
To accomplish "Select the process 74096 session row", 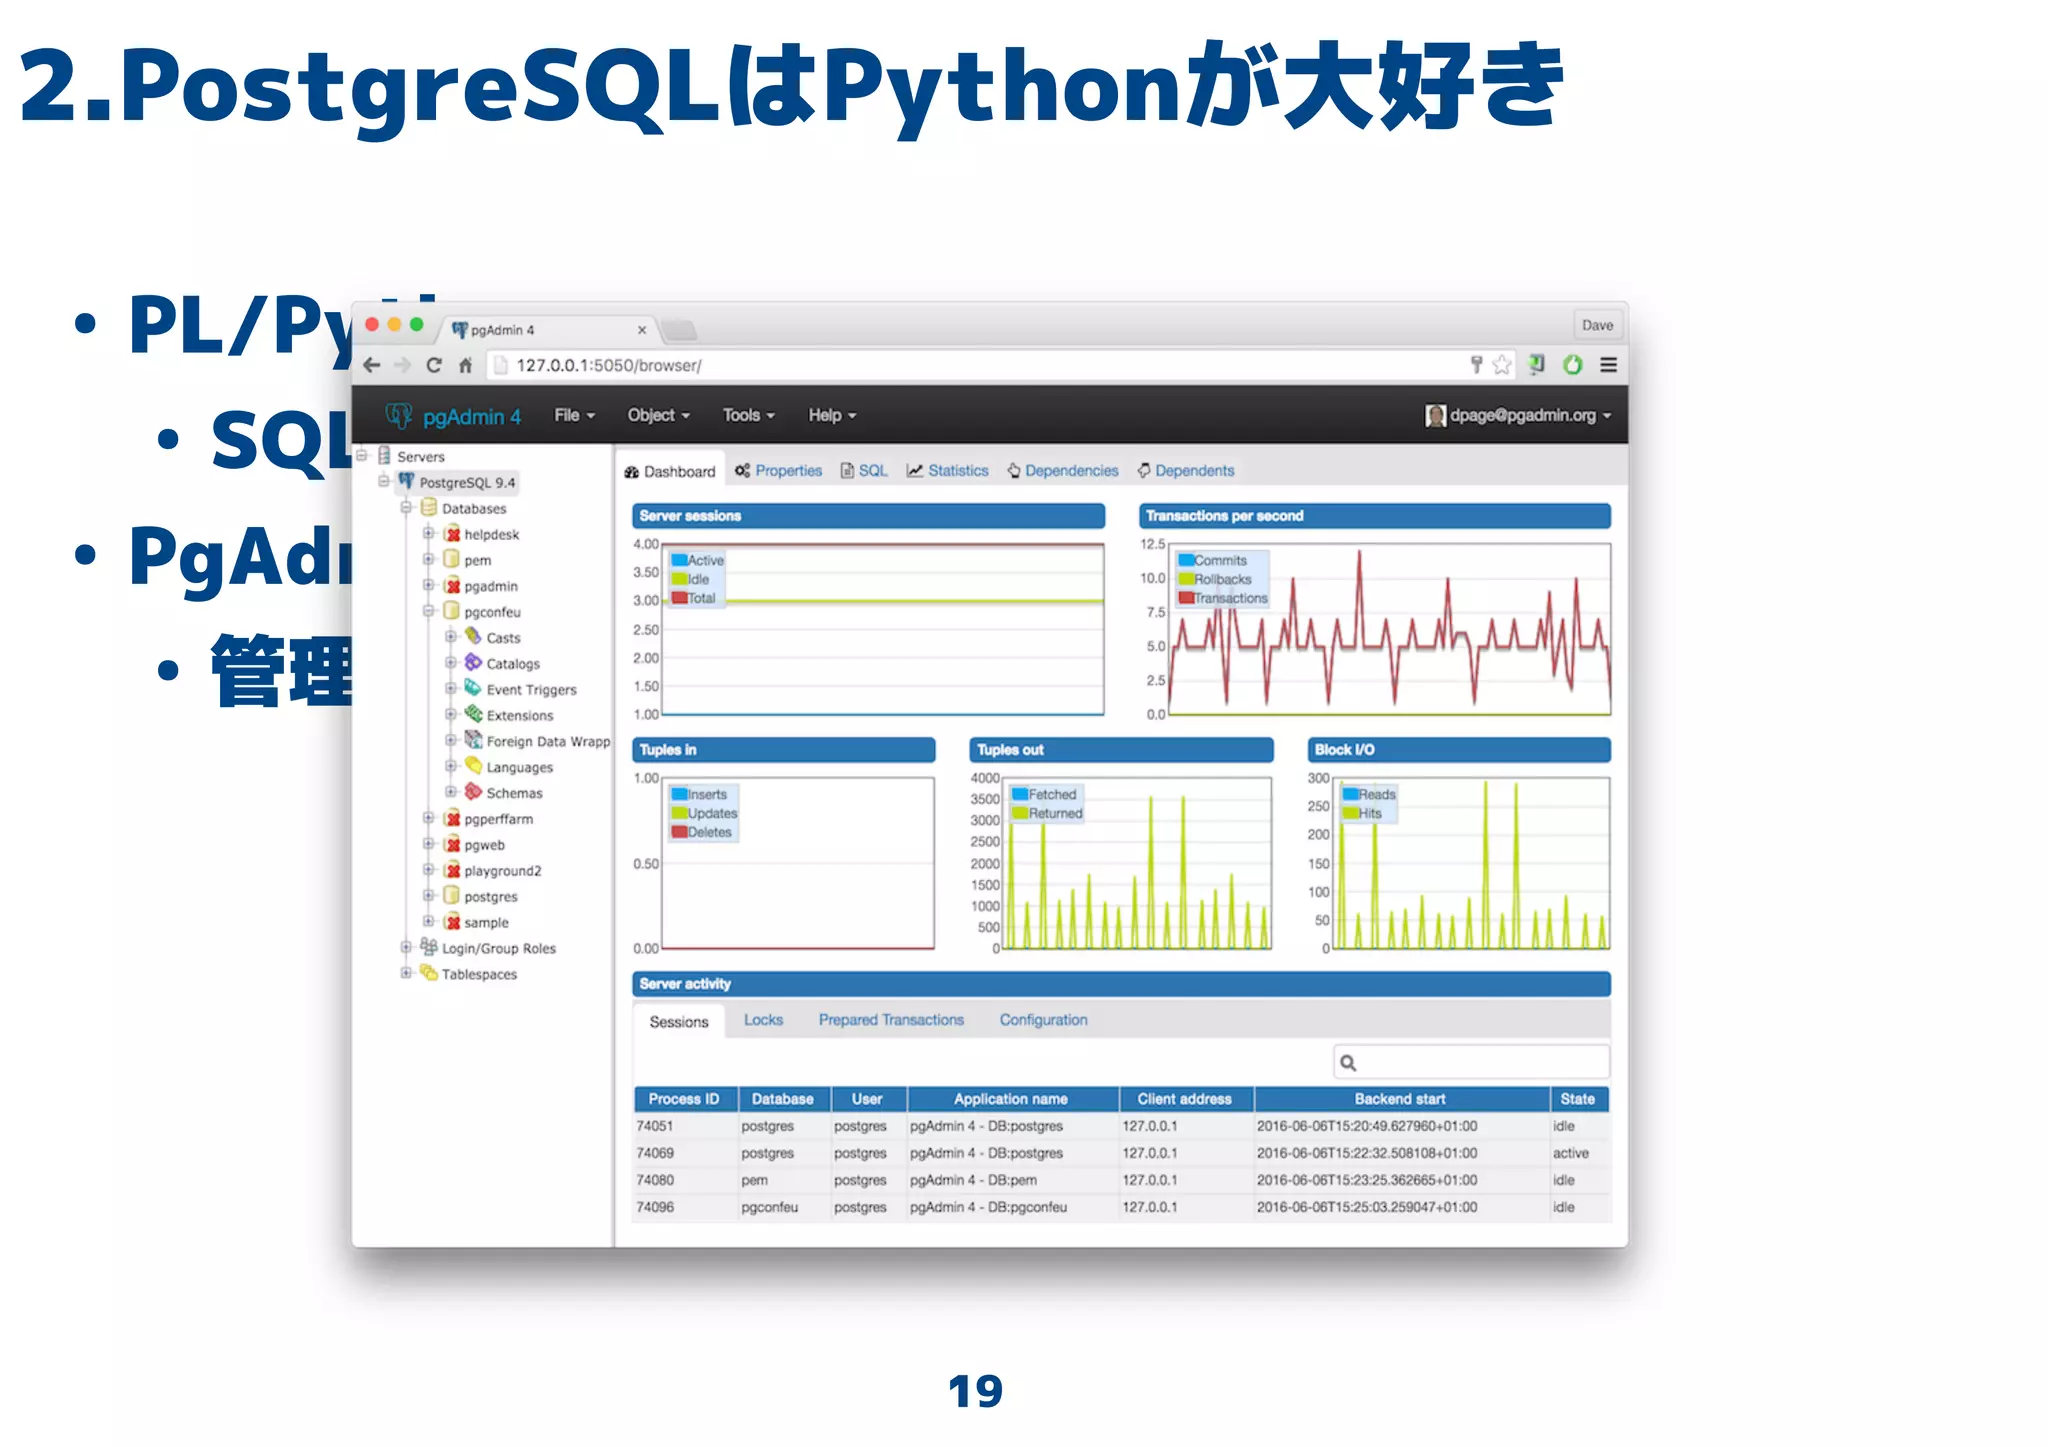I will (1122, 1207).
